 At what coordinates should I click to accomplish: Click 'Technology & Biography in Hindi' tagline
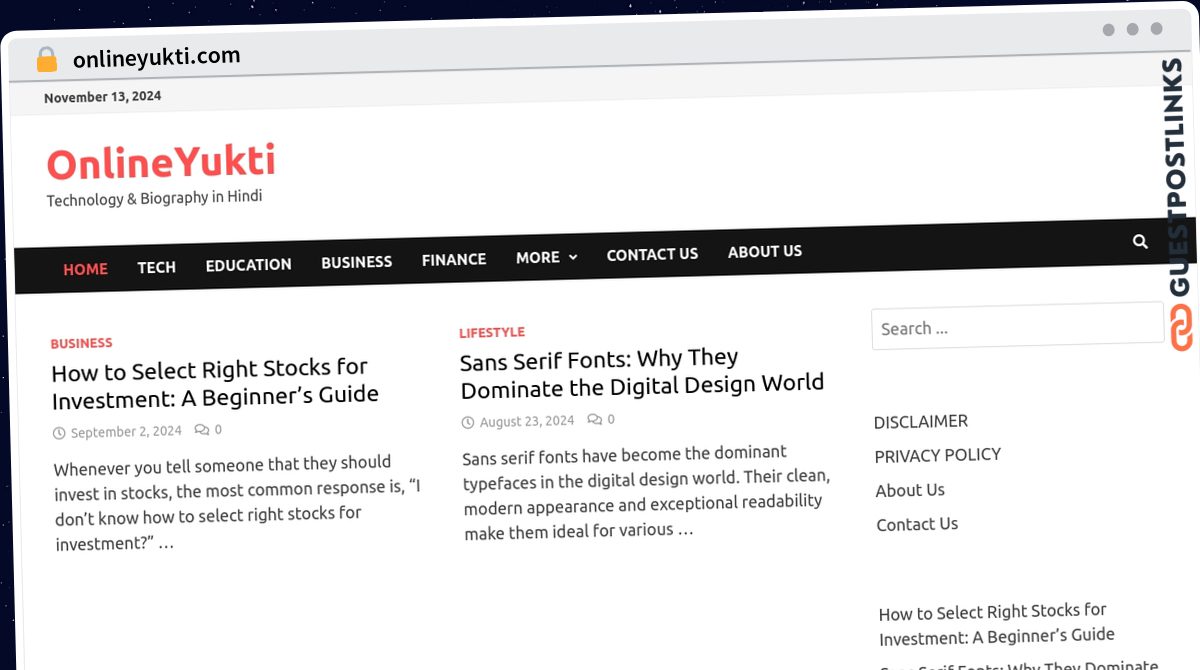pyautogui.click(x=154, y=198)
